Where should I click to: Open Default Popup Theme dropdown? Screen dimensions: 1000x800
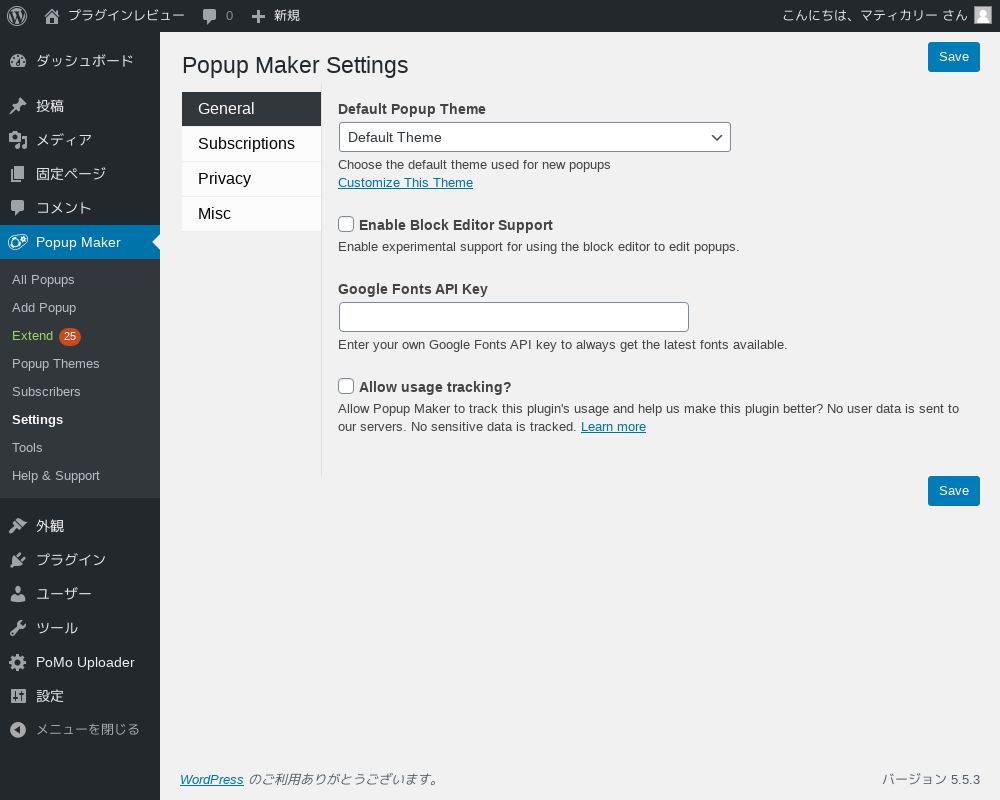coord(534,137)
